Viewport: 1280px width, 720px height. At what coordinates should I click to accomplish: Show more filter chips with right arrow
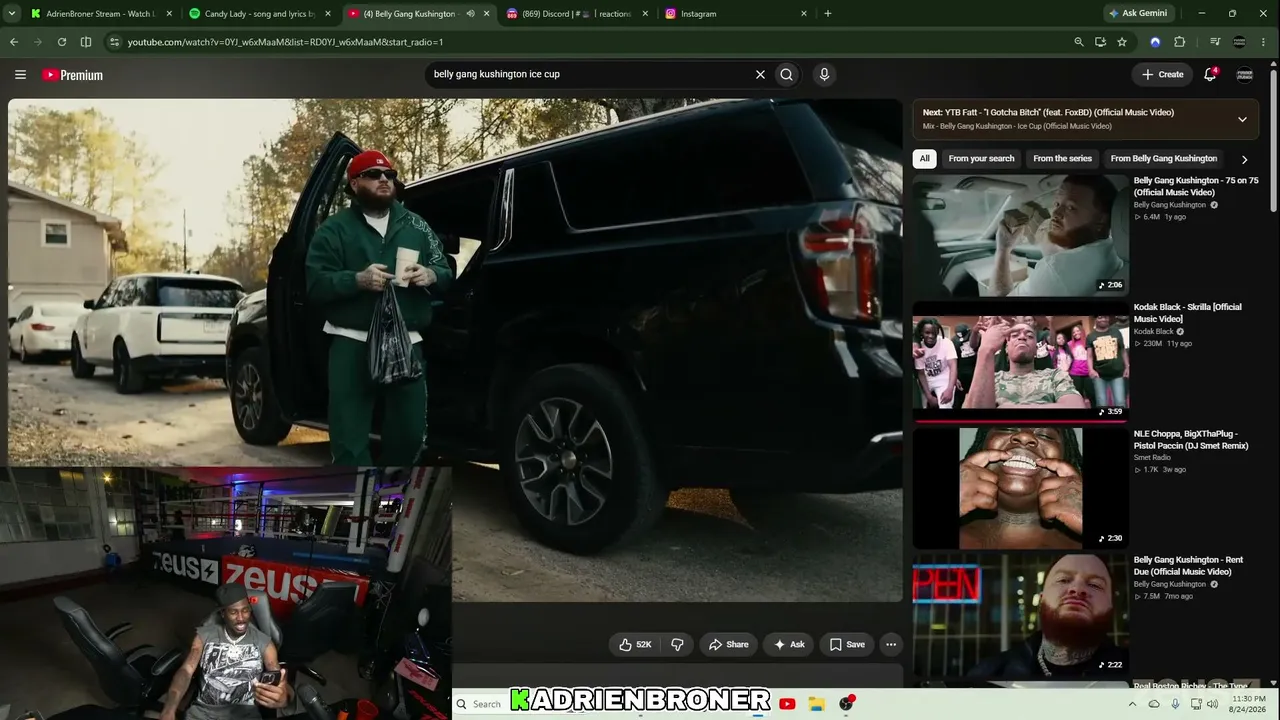pyautogui.click(x=1244, y=159)
